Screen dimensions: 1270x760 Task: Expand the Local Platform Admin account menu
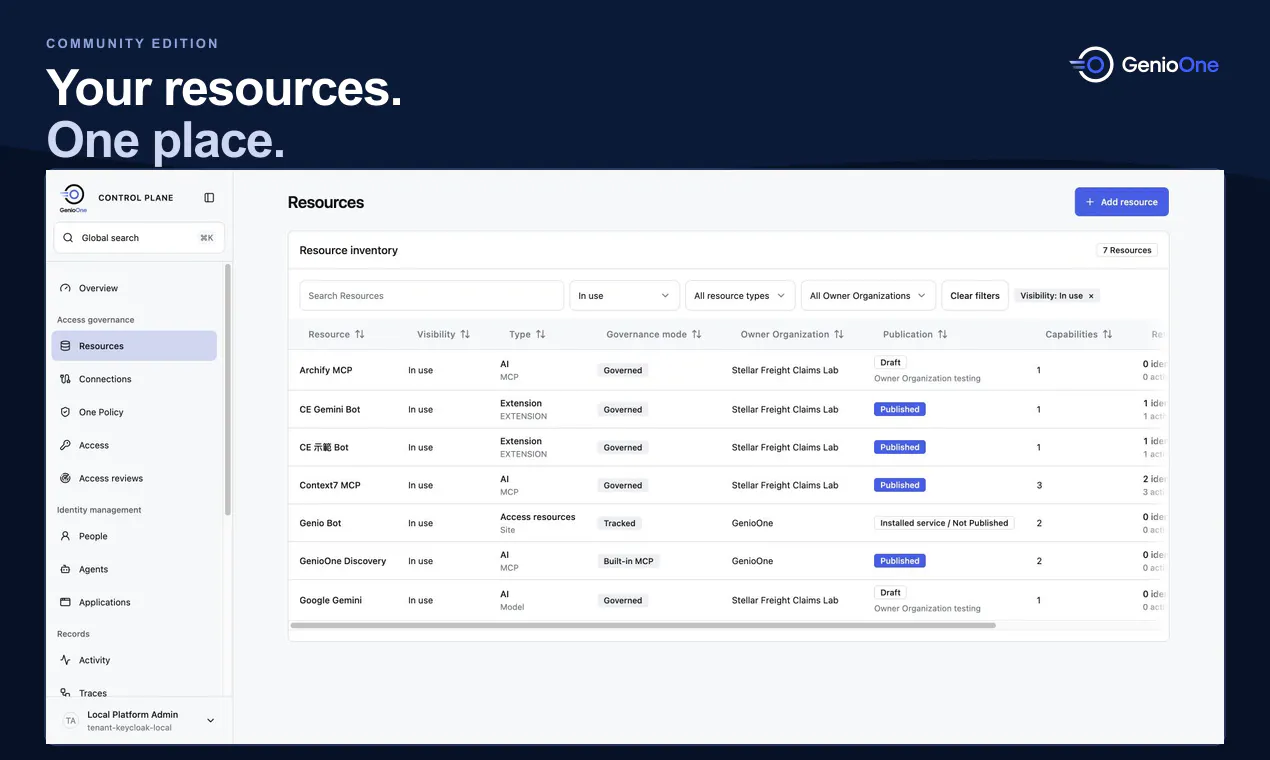[x=210, y=720]
